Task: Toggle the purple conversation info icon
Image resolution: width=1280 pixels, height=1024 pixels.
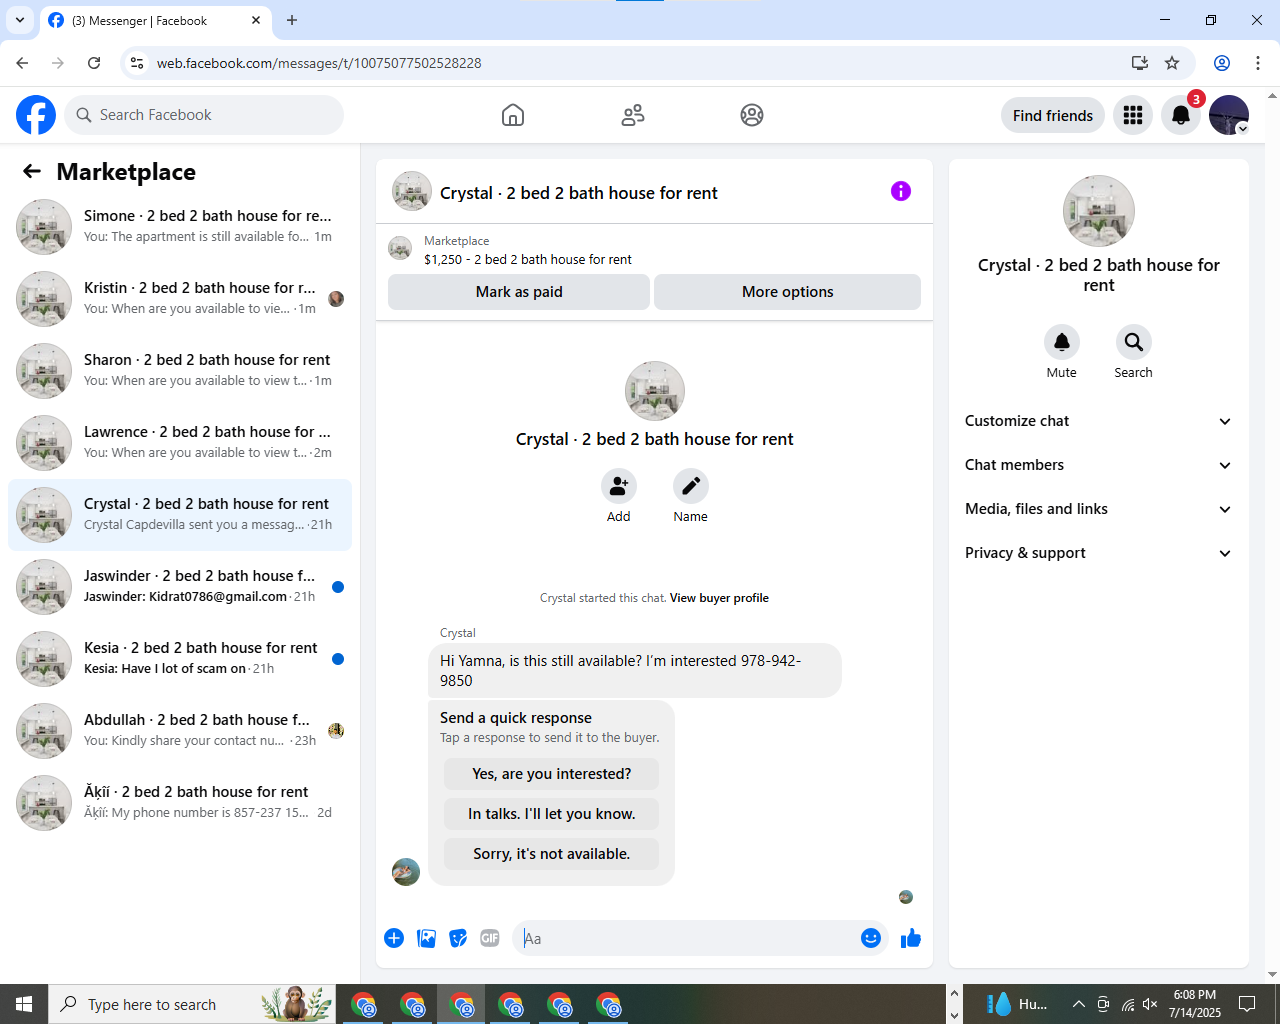Action: tap(901, 191)
